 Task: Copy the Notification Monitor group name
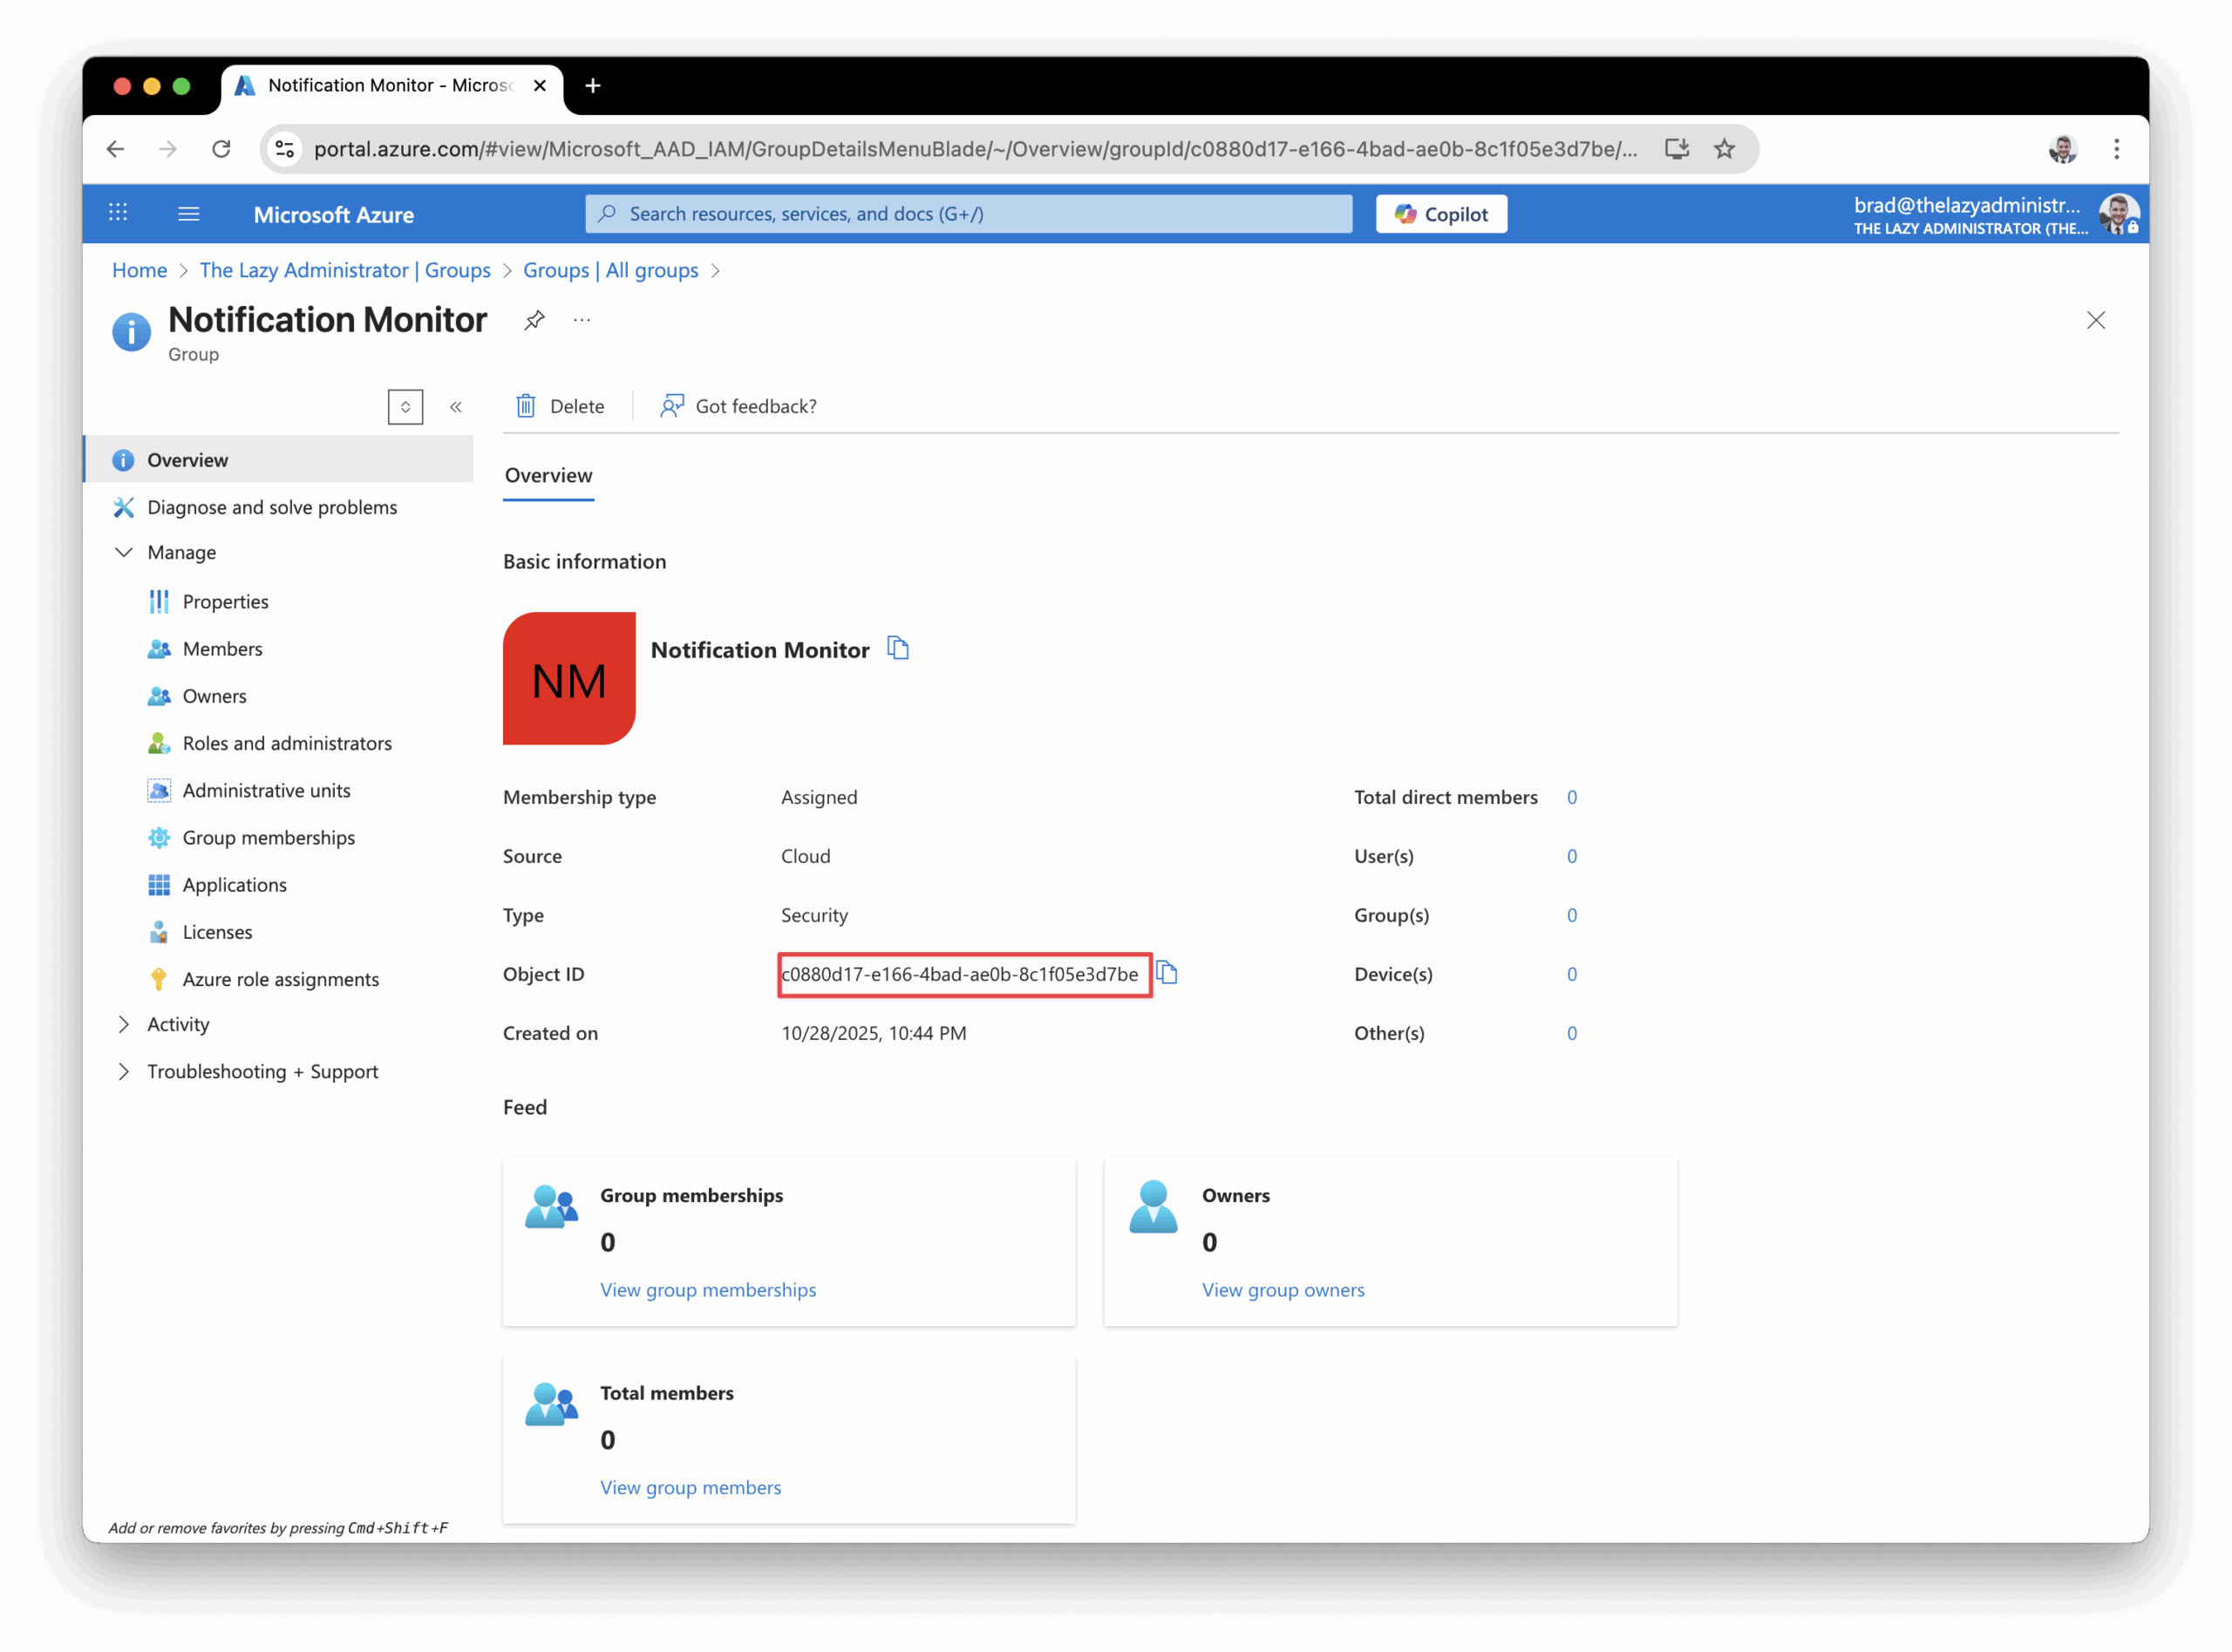point(898,649)
